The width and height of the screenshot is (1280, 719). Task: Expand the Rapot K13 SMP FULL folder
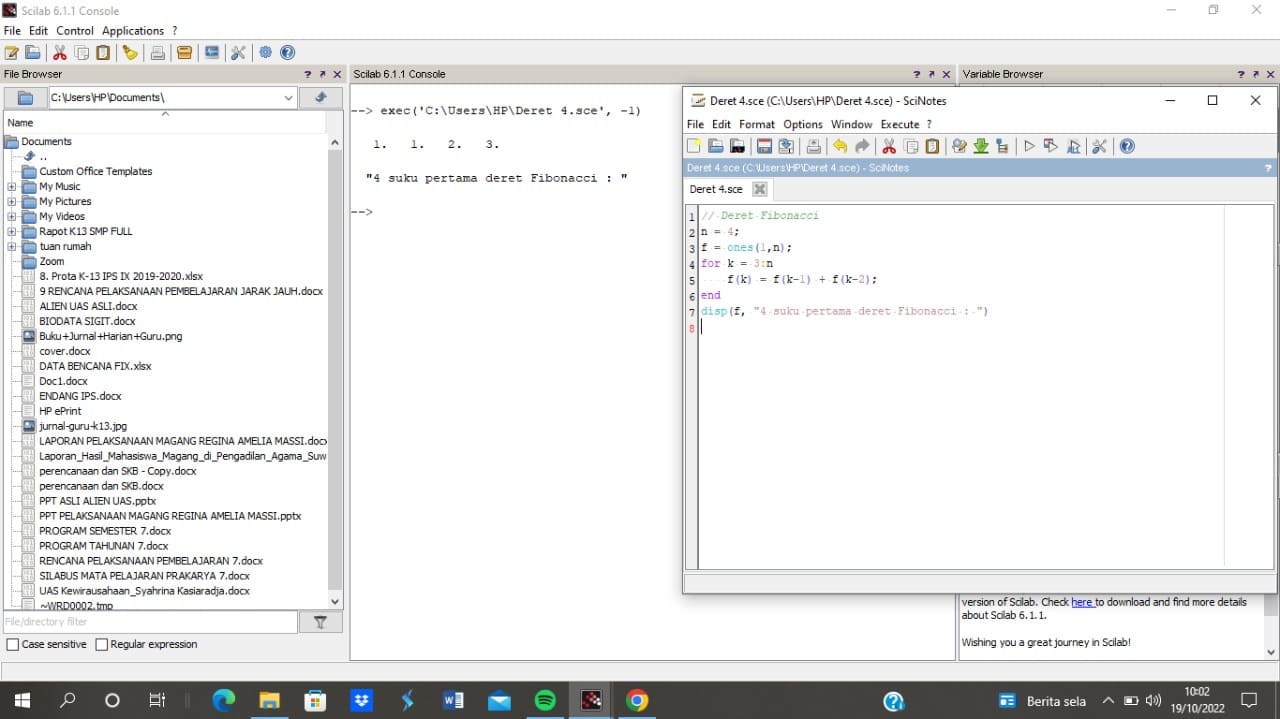pos(12,232)
